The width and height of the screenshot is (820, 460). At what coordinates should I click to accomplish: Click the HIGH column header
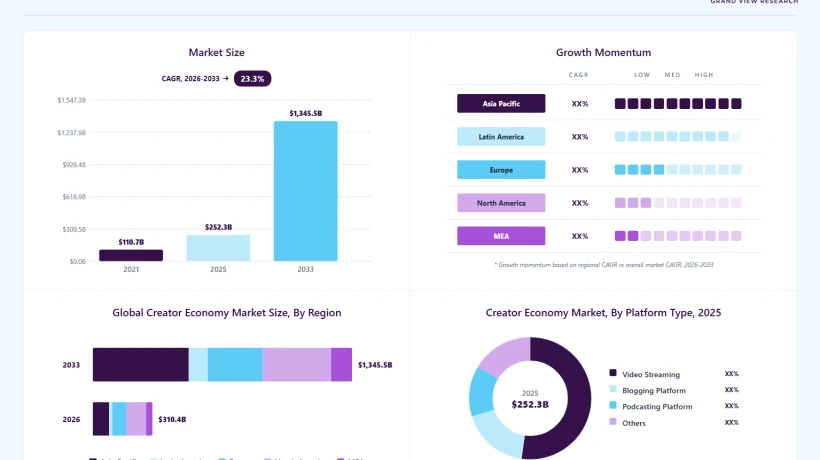704,75
